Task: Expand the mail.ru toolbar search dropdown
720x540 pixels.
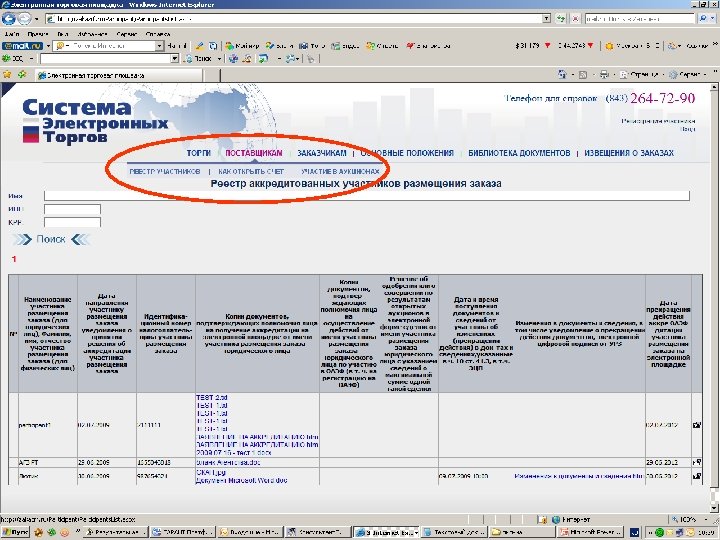Action: tap(159, 46)
